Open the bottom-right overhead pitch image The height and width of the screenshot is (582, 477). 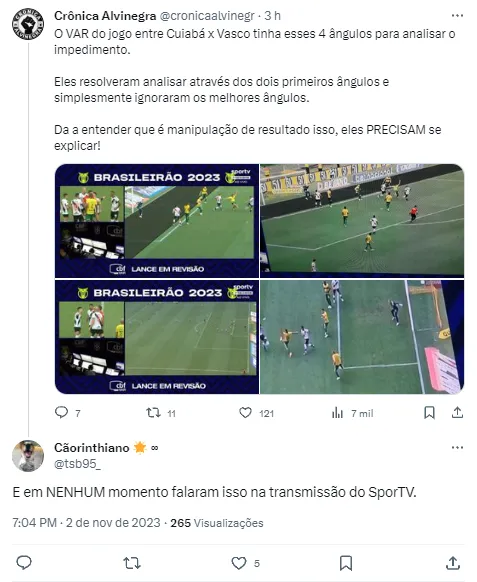coord(362,337)
